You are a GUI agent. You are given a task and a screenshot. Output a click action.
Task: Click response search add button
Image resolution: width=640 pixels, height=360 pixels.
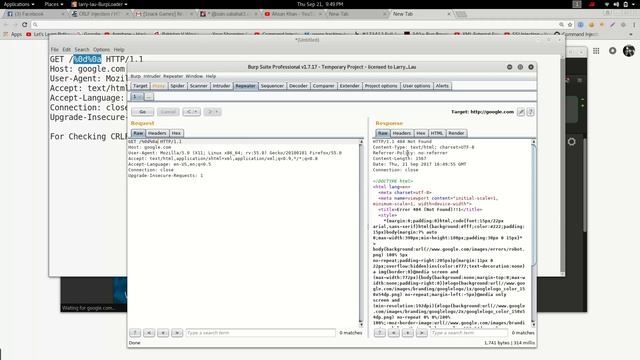coord(408,333)
